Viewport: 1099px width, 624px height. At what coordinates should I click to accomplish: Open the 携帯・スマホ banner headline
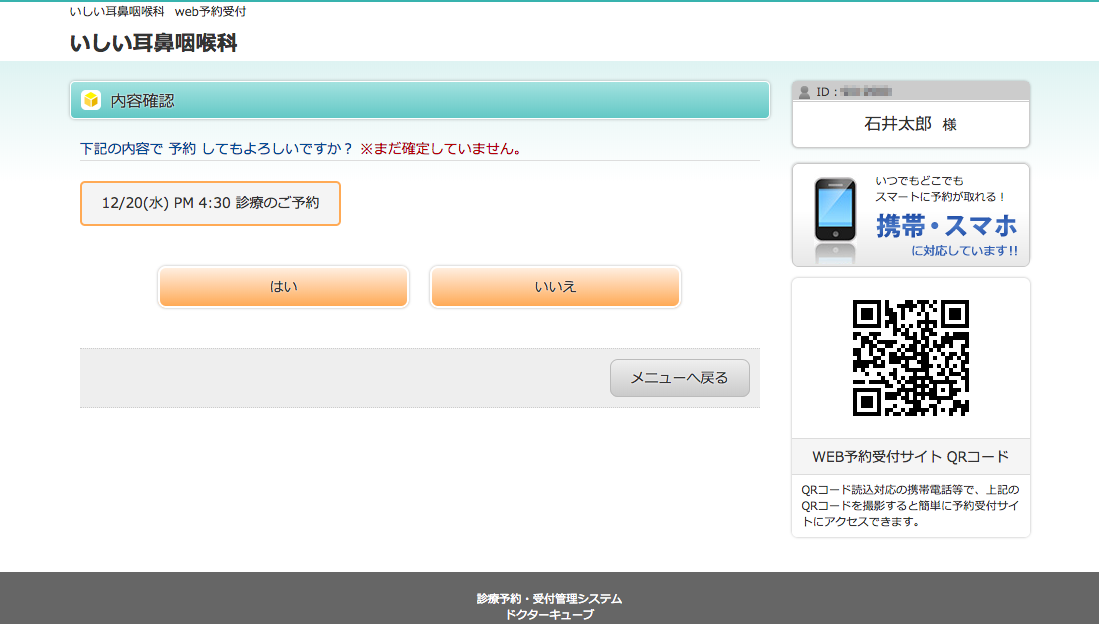[946, 226]
